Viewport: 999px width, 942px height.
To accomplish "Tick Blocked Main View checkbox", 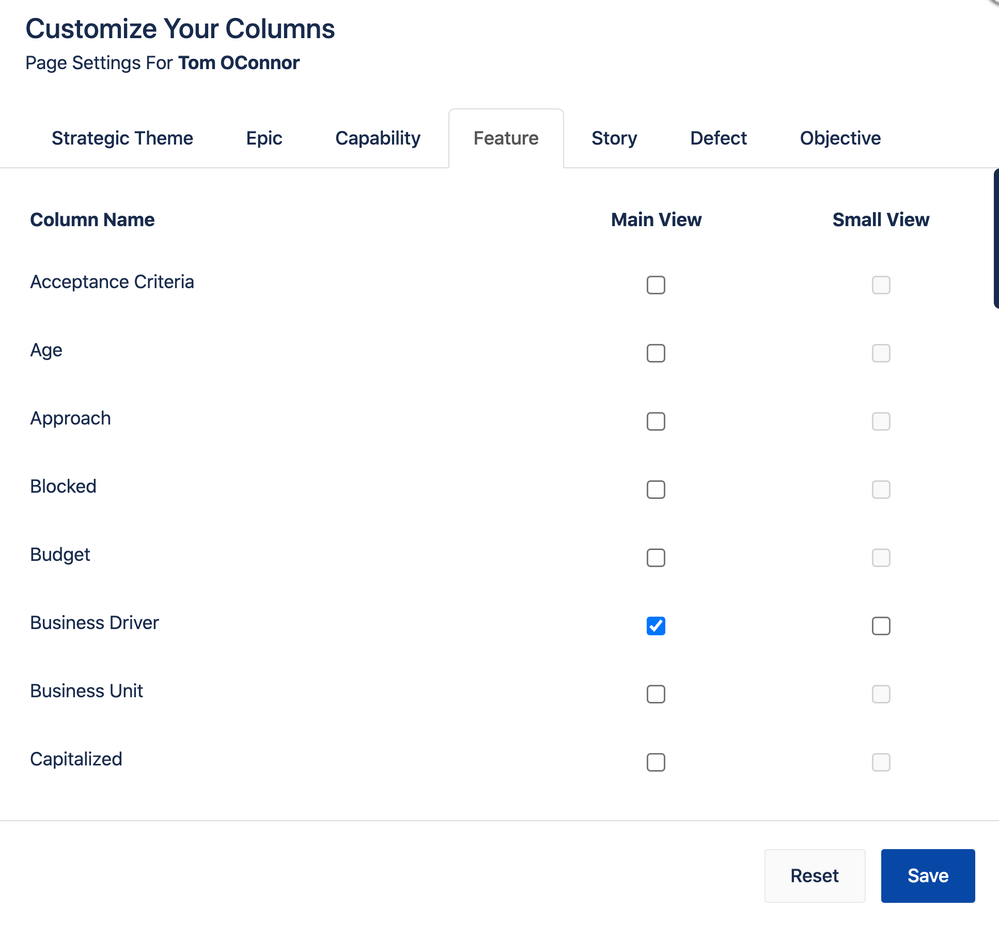I will click(656, 489).
